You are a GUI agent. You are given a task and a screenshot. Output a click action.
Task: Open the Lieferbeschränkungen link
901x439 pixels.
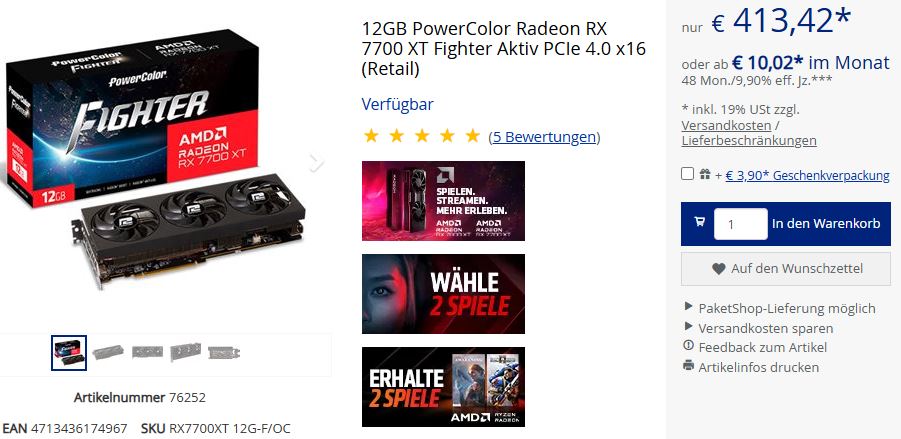[749, 140]
